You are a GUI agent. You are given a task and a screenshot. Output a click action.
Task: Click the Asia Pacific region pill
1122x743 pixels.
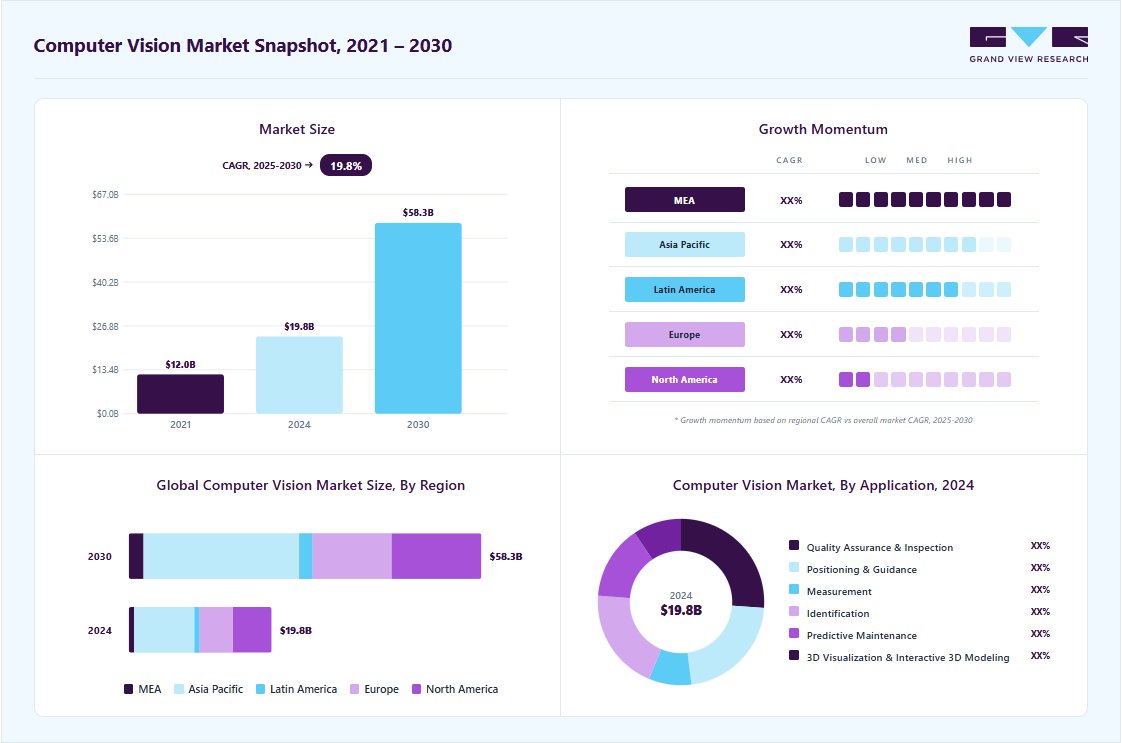coord(685,244)
